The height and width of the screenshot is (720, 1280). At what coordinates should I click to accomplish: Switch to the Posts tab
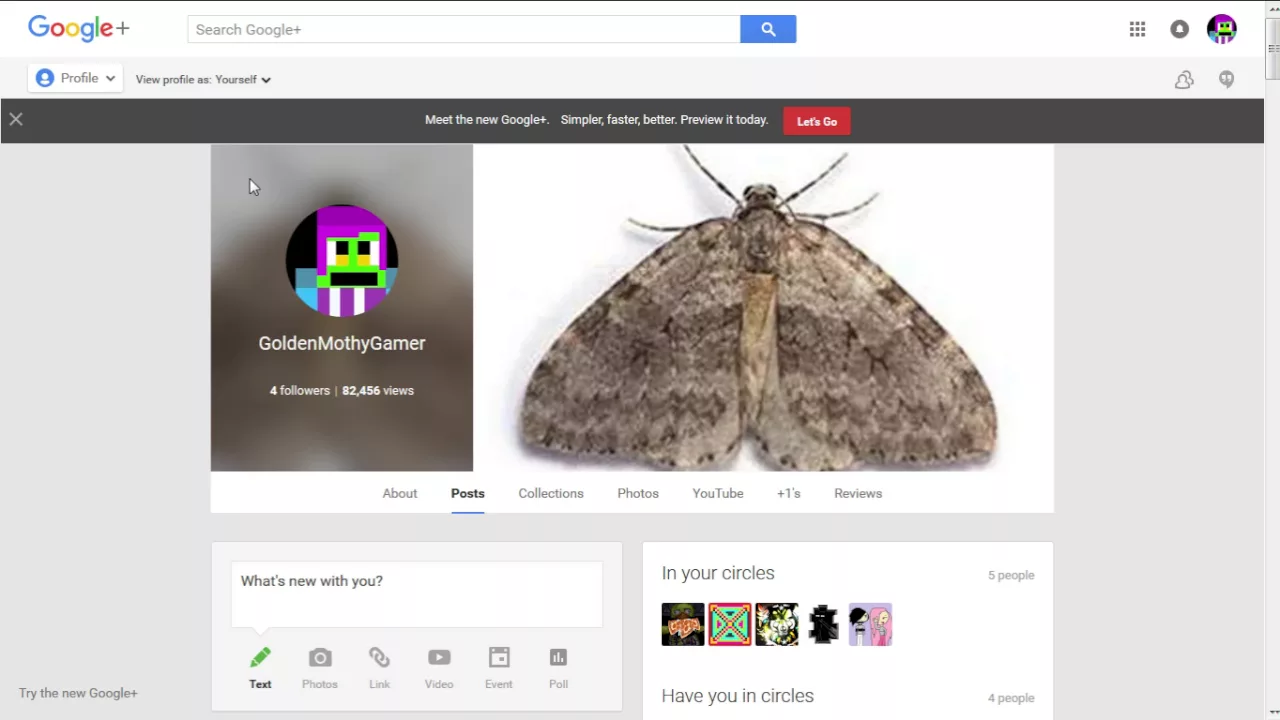[x=468, y=493]
